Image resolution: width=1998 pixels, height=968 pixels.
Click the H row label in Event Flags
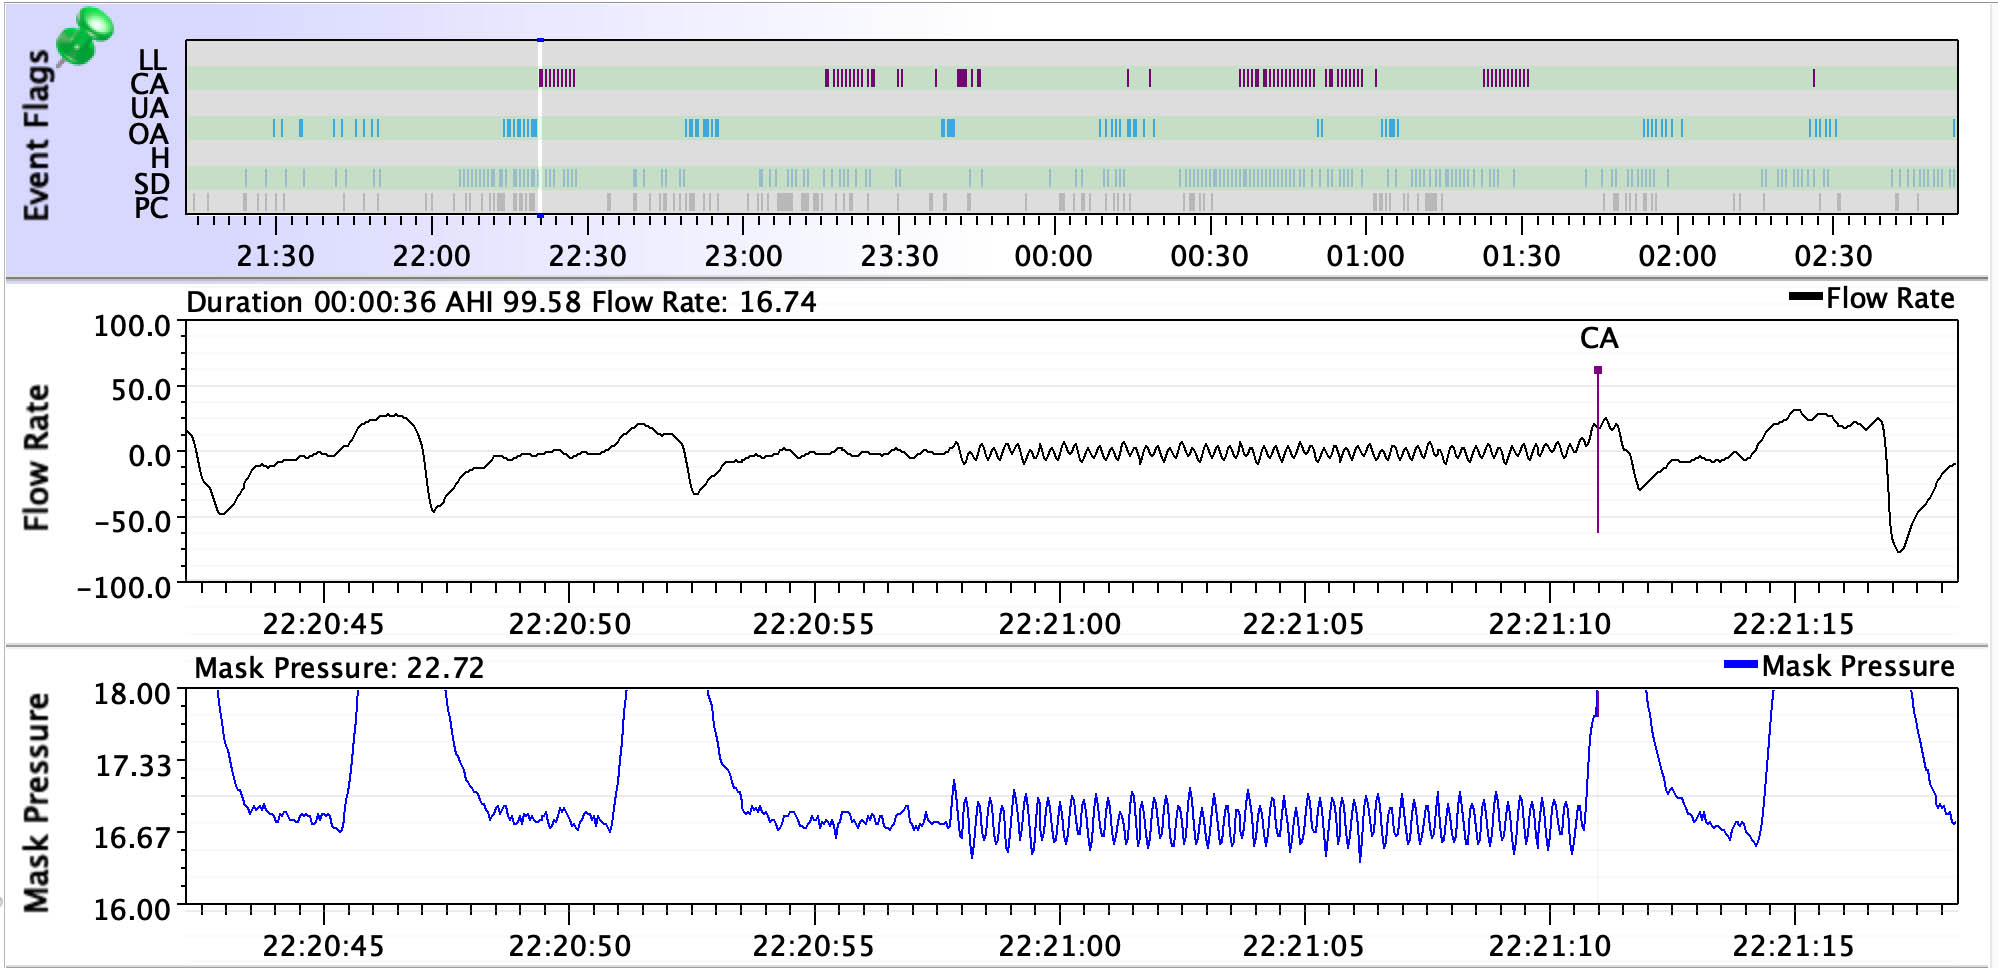click(x=160, y=158)
